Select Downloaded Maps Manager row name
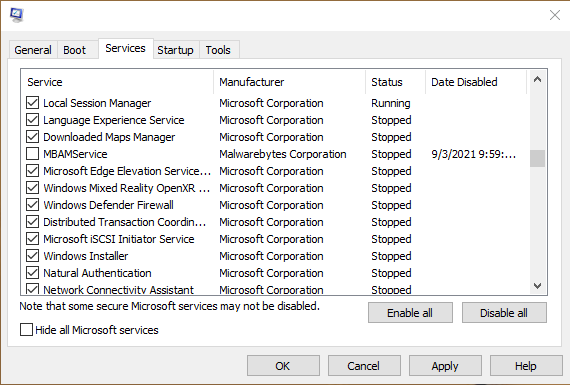This screenshot has height=385, width=570. coord(109,137)
